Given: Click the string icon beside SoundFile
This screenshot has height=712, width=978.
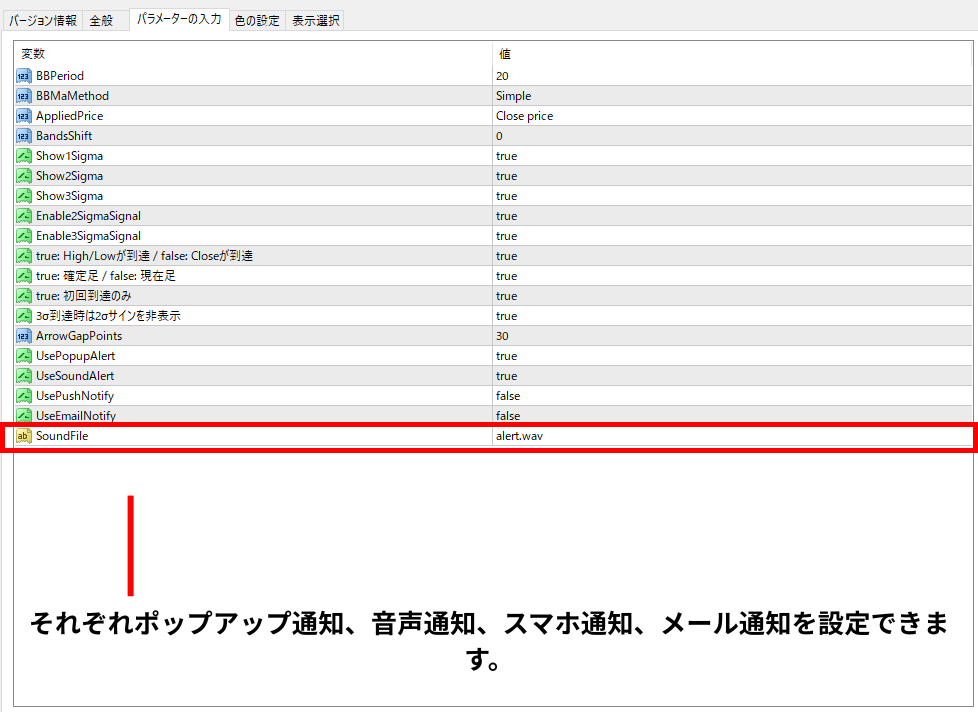Looking at the screenshot, I should coord(24,436).
